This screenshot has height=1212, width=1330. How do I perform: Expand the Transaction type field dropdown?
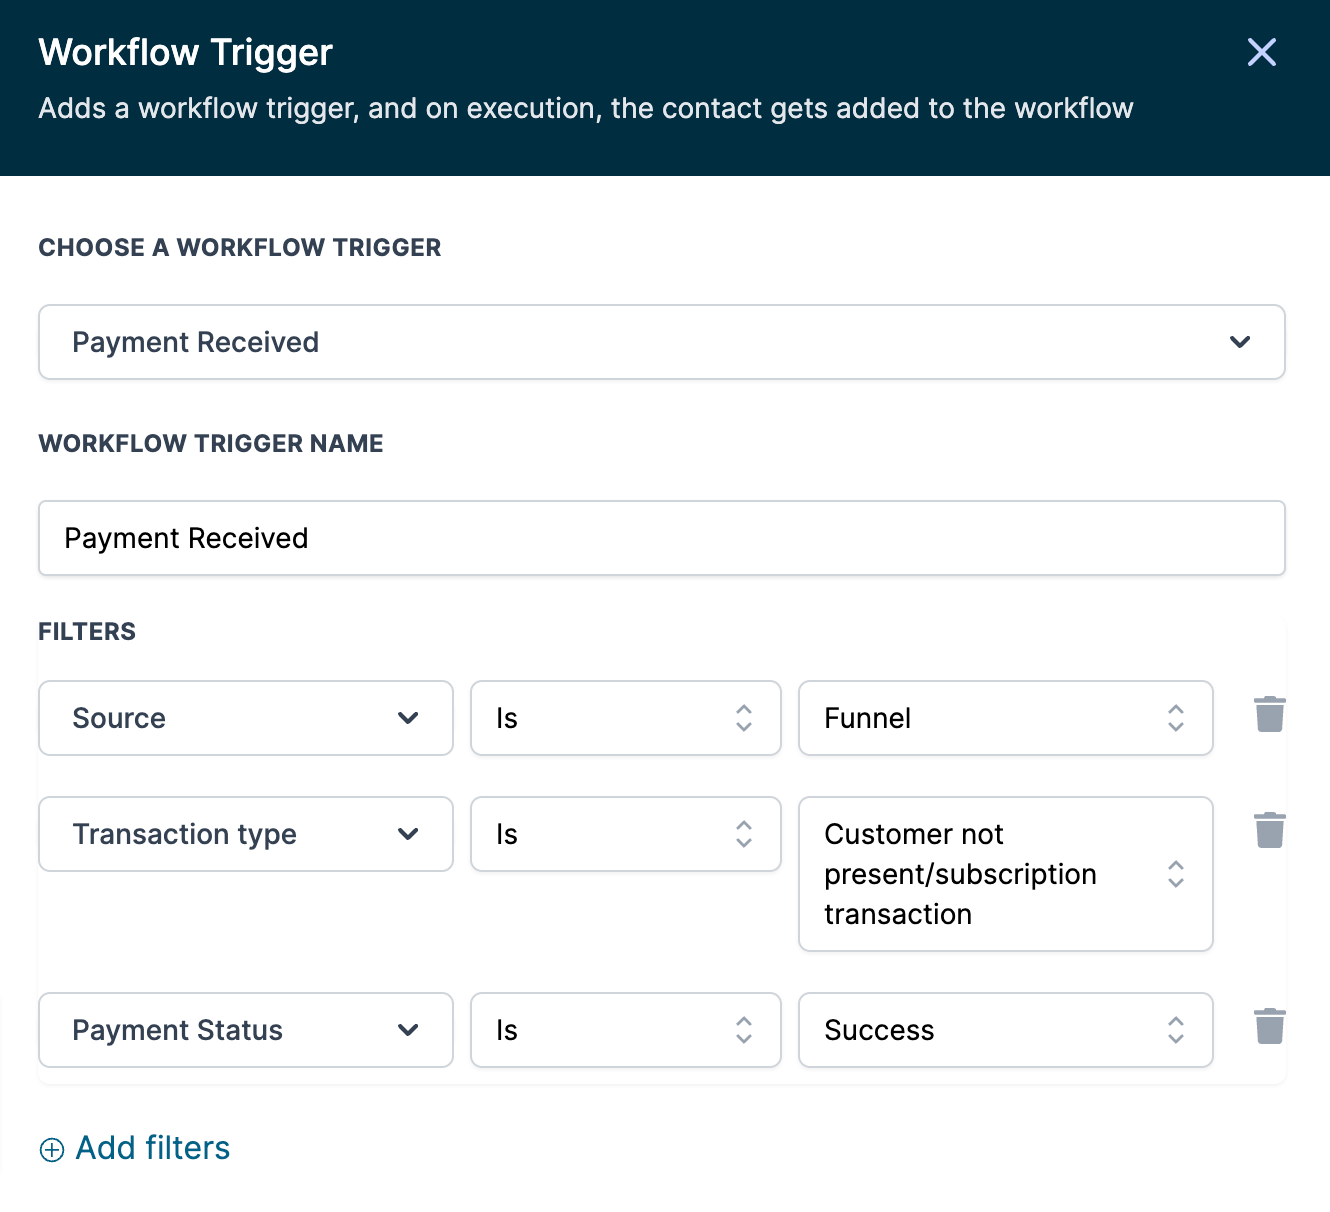point(245,834)
